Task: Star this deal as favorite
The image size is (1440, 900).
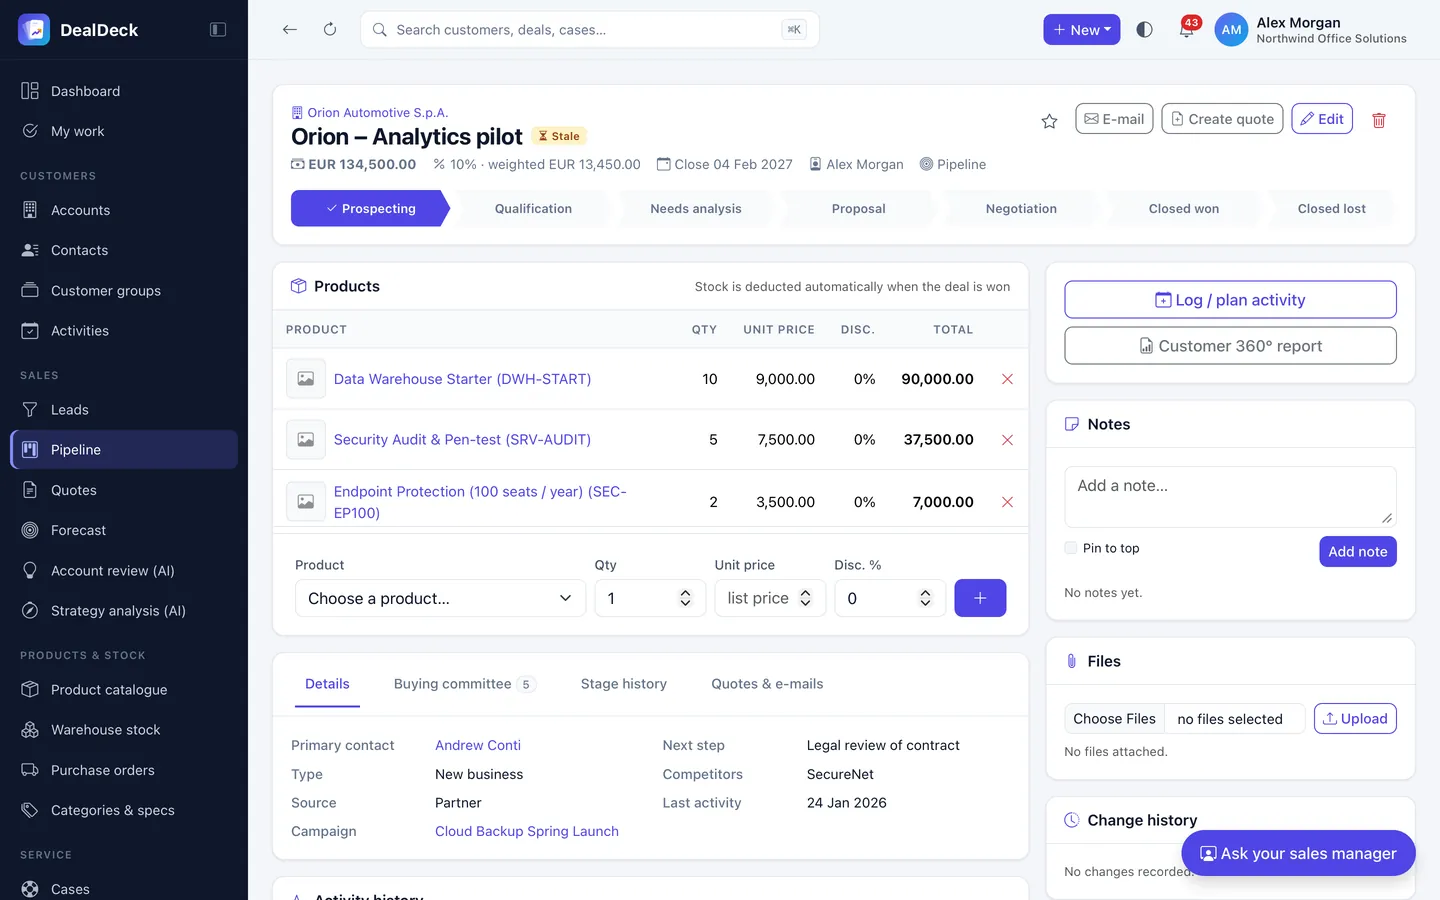Action: (x=1049, y=121)
